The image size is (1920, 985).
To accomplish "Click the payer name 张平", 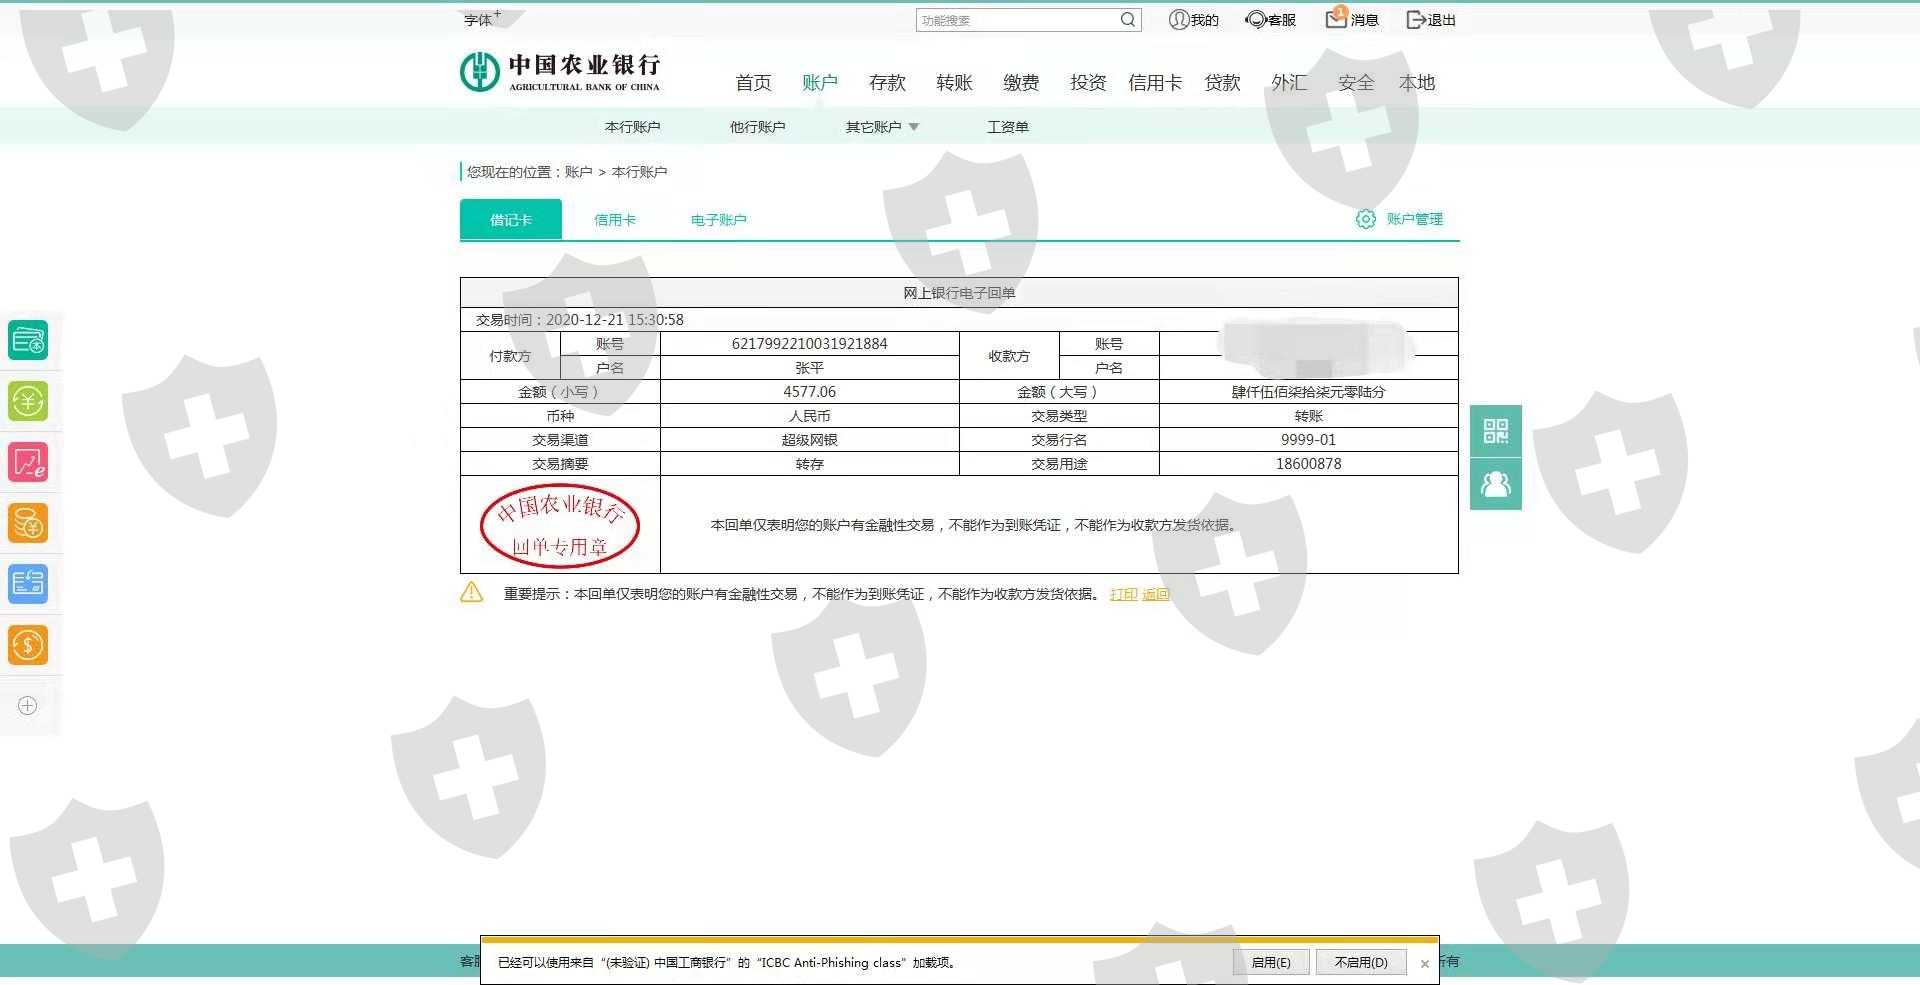I will (x=810, y=368).
